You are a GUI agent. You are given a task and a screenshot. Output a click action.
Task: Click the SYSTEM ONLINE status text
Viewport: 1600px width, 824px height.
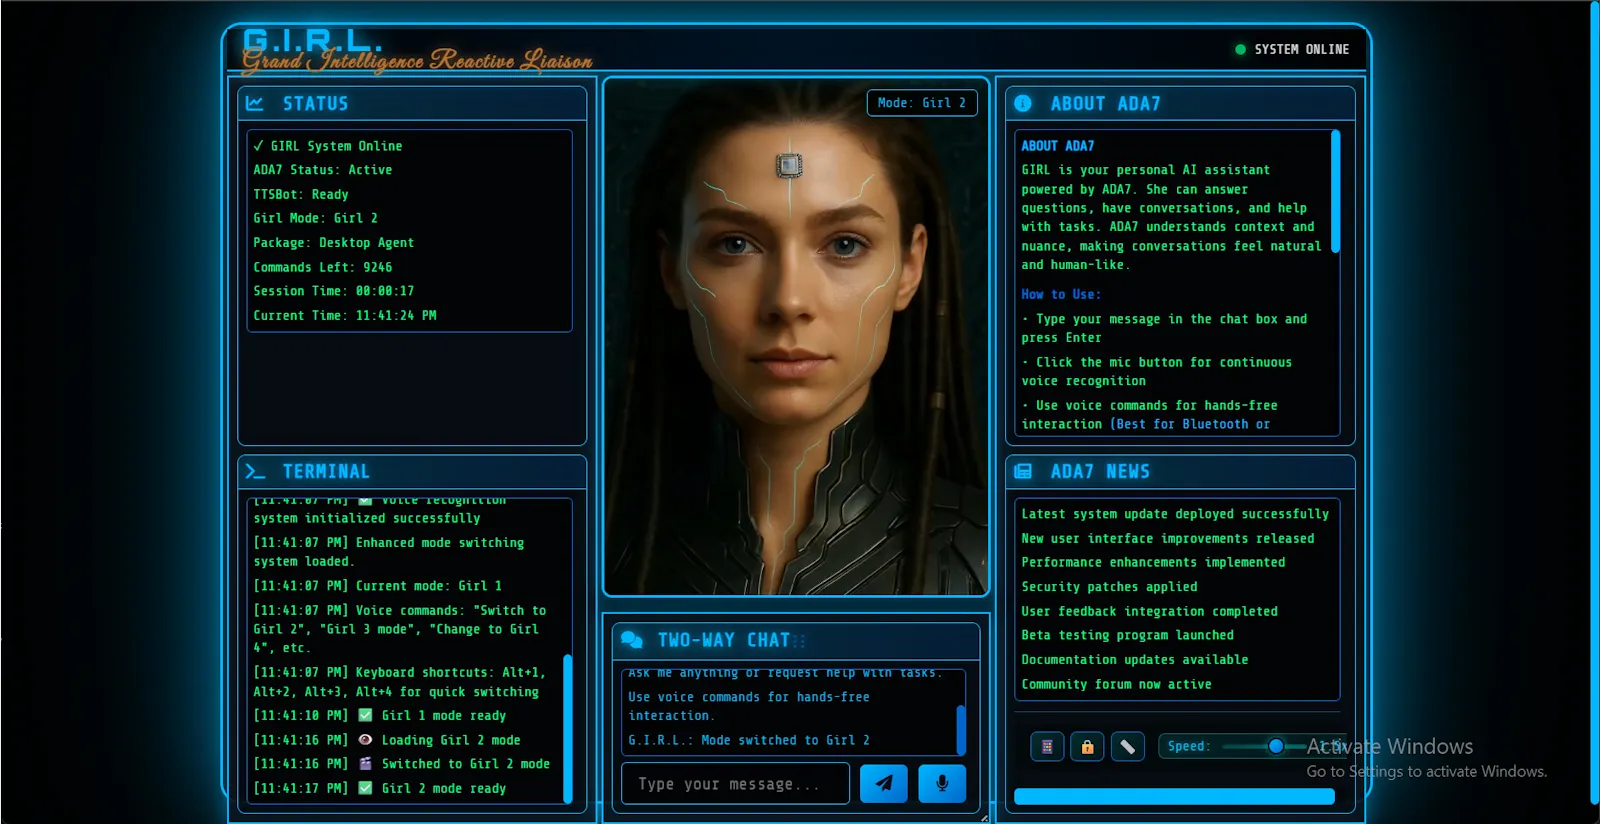1302,49
